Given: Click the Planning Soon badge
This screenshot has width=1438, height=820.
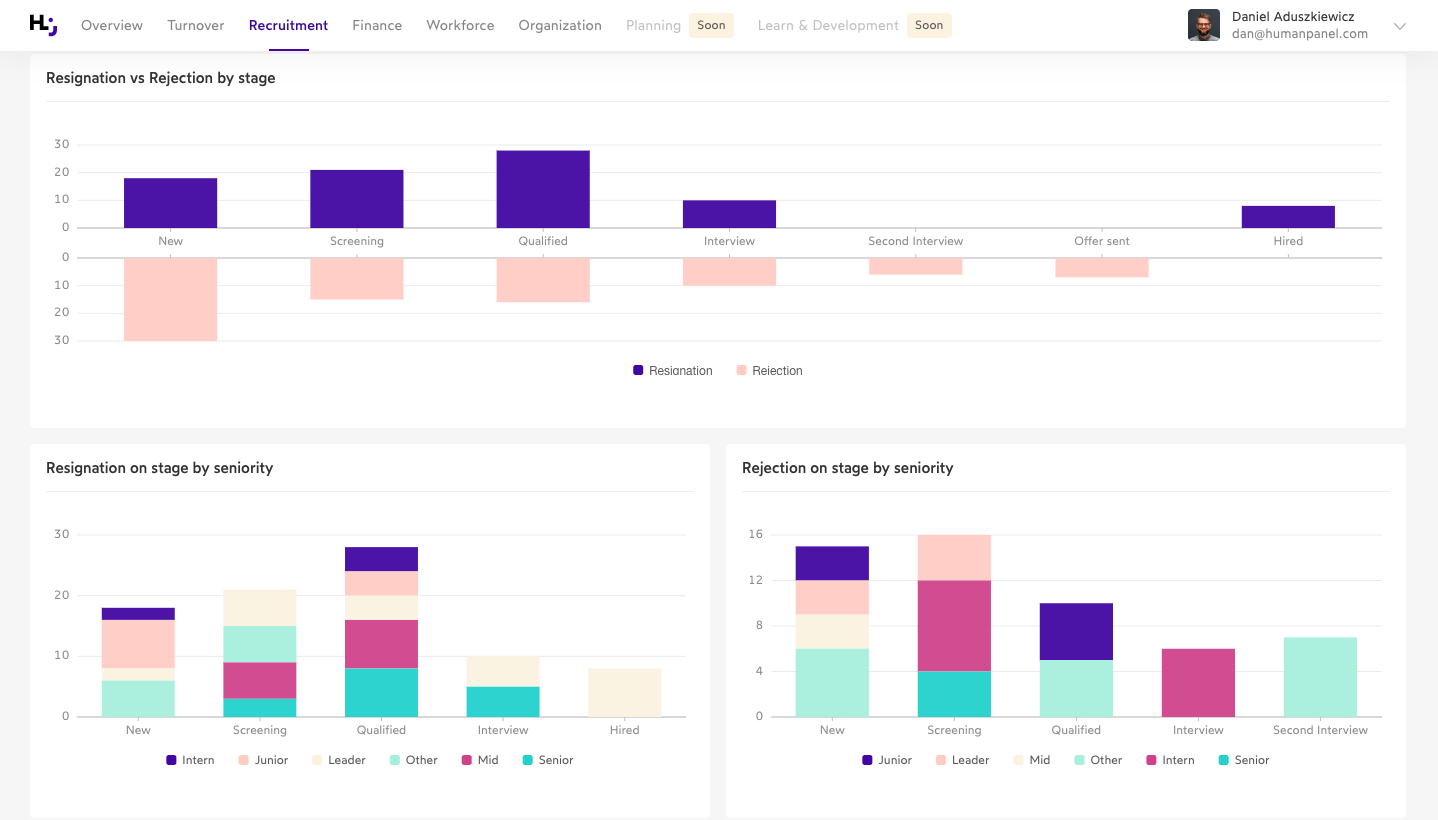Looking at the screenshot, I should point(711,25).
